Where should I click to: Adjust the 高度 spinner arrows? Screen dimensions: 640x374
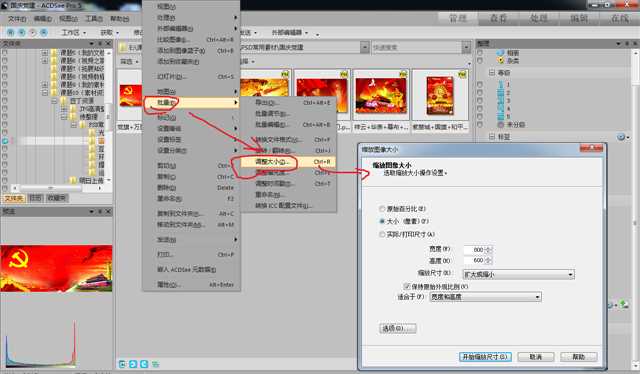[x=489, y=260]
